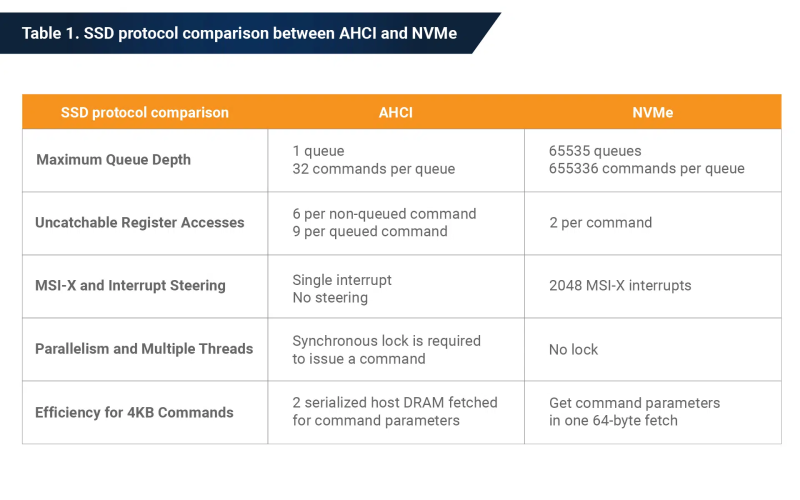Select the 65535 queues cell text
This screenshot has width=800, height=500.
[x=595, y=151]
